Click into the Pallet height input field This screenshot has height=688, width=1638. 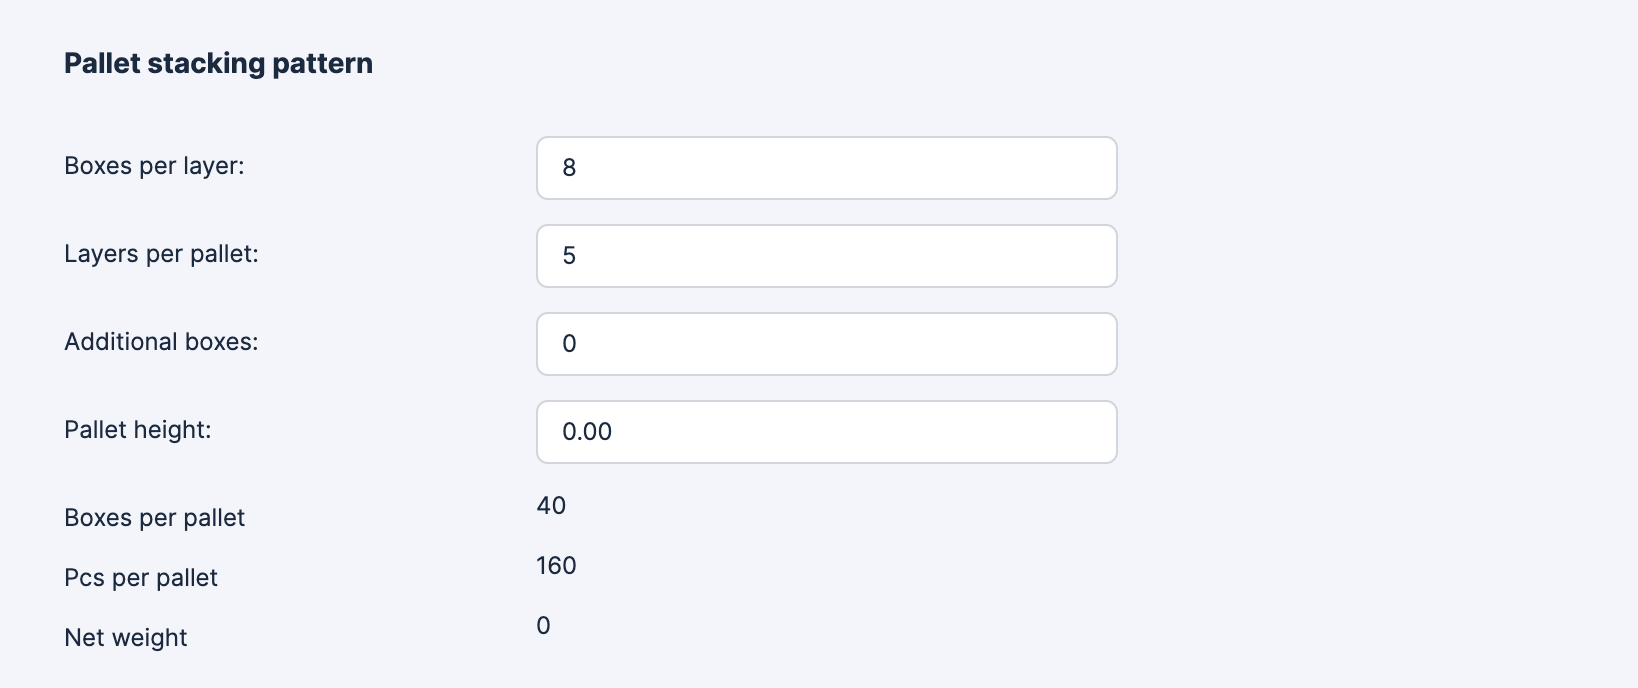[826, 432]
